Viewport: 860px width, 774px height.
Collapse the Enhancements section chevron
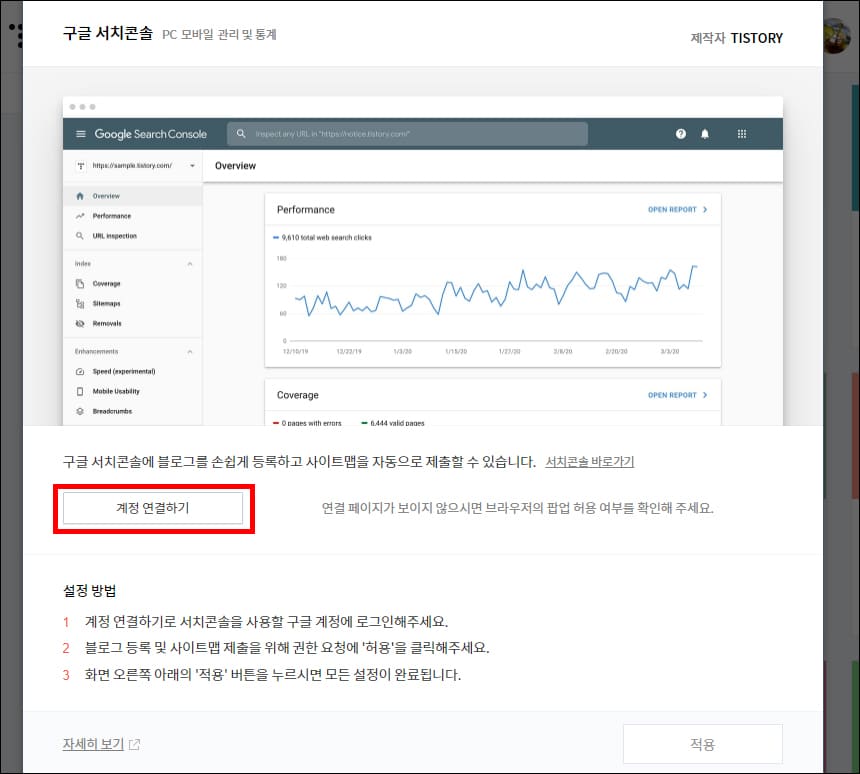190,351
